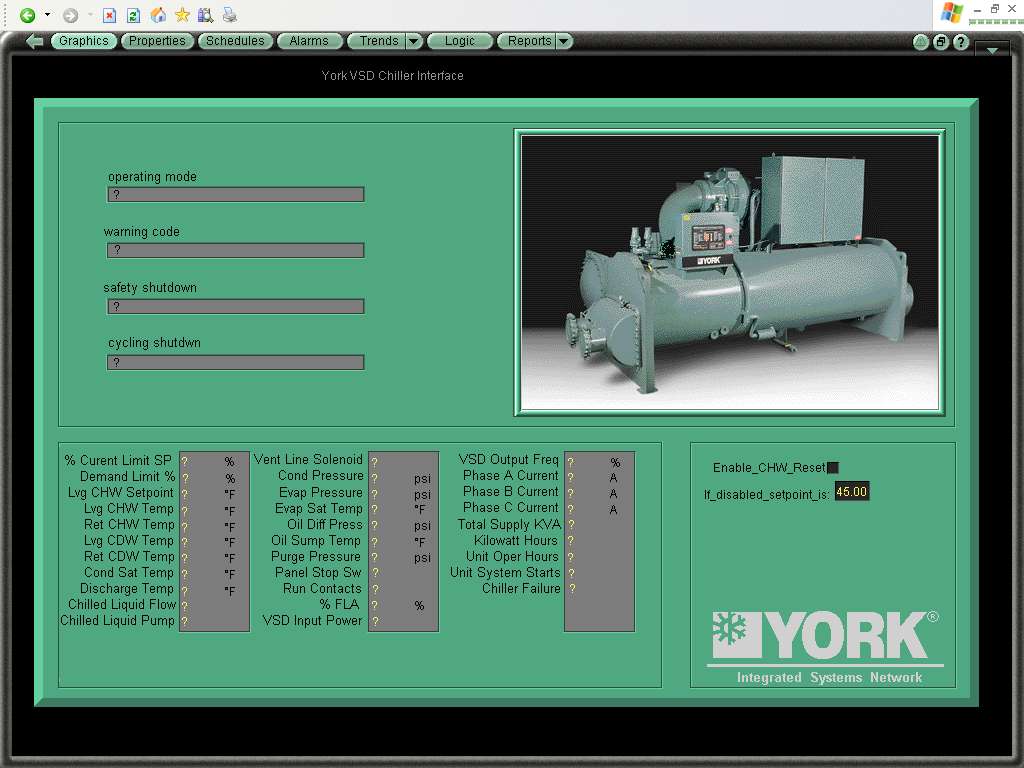Open the Alarms tab

pos(308,41)
